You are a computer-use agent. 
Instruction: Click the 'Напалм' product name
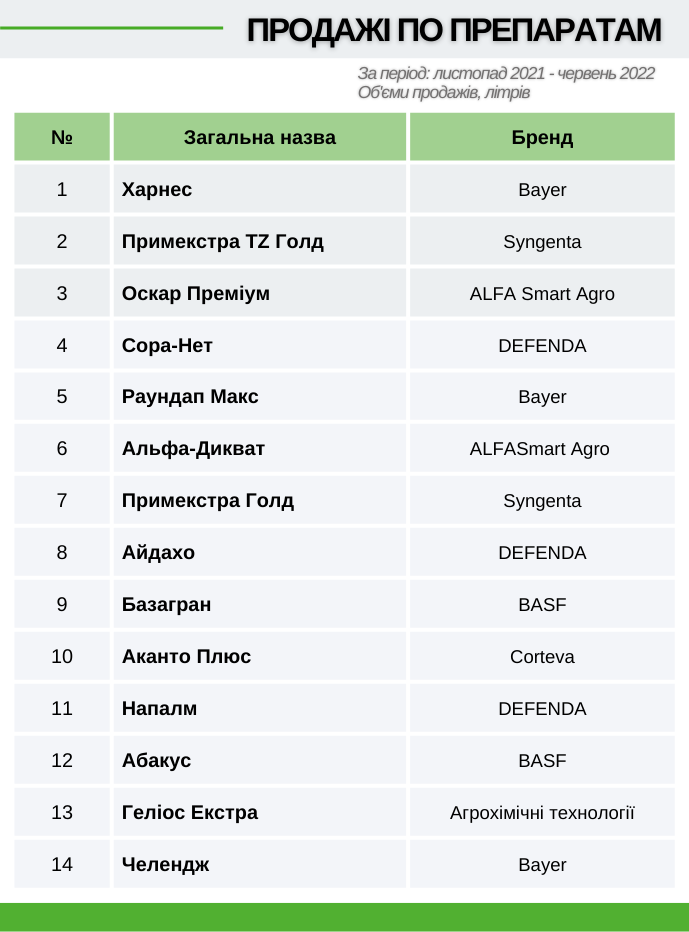pos(159,709)
